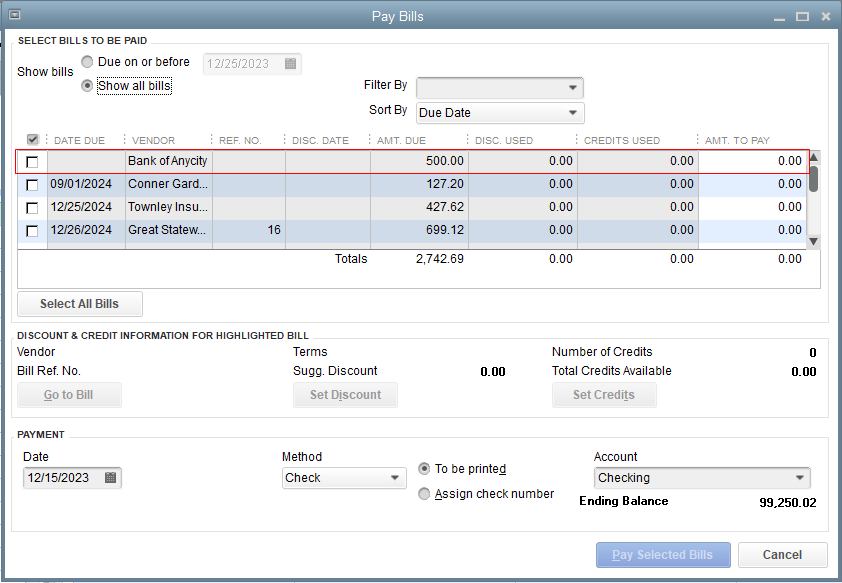
Task: Sort bills by clicking the VENDOR column header
Action: tap(155, 140)
